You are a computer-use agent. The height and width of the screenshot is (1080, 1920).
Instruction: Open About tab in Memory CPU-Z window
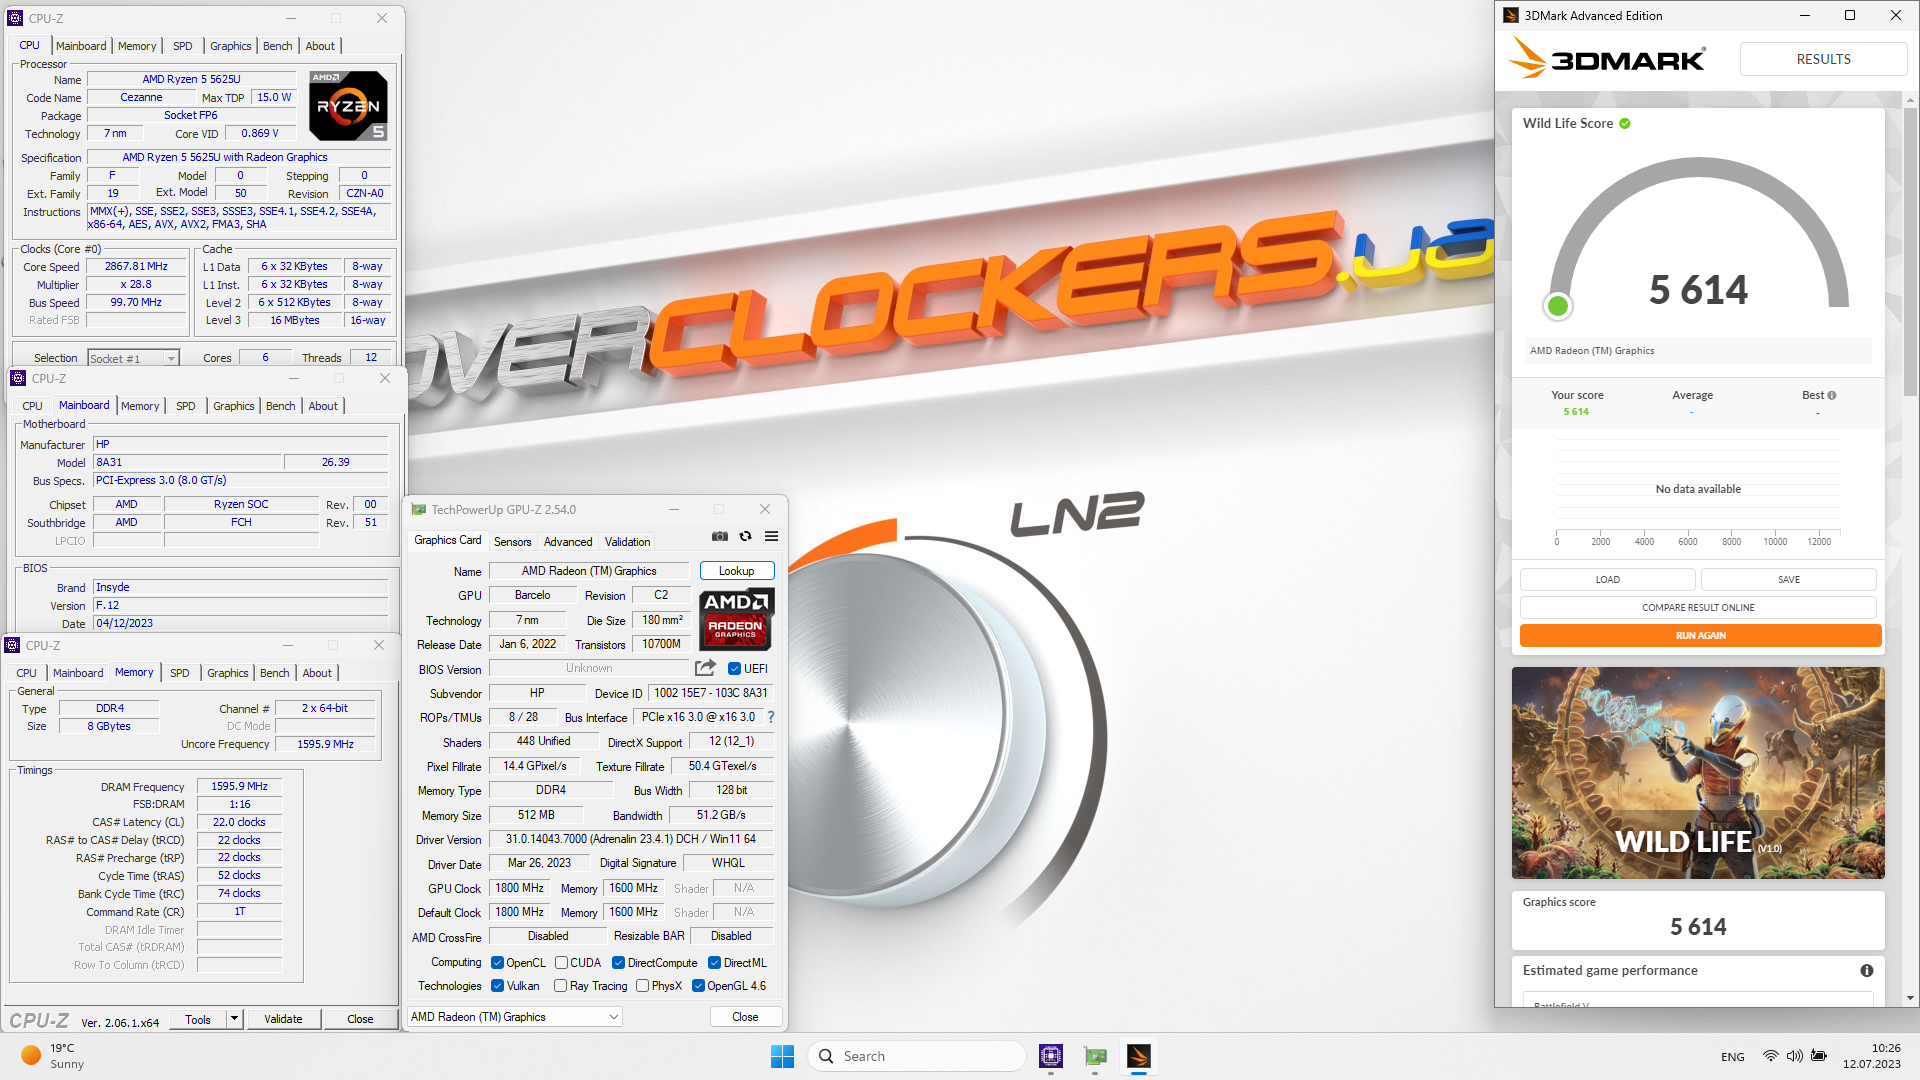coord(317,673)
